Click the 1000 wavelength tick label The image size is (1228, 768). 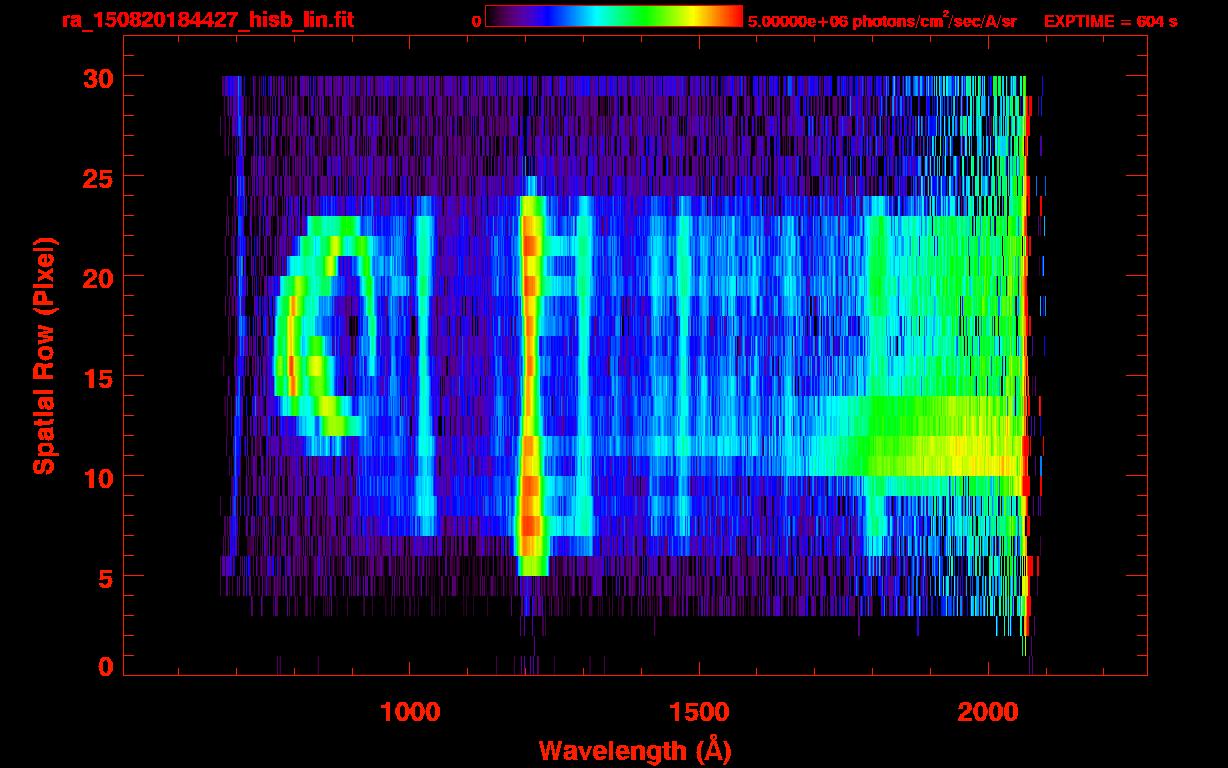(x=410, y=712)
